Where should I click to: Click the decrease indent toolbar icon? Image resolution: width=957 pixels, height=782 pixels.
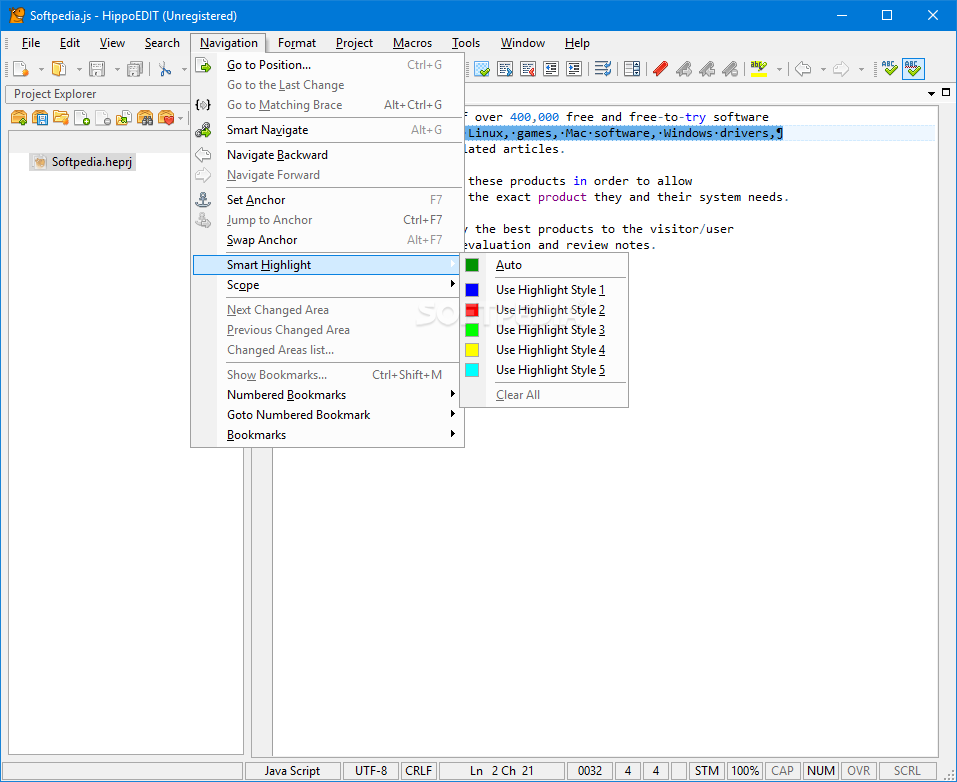click(x=551, y=69)
